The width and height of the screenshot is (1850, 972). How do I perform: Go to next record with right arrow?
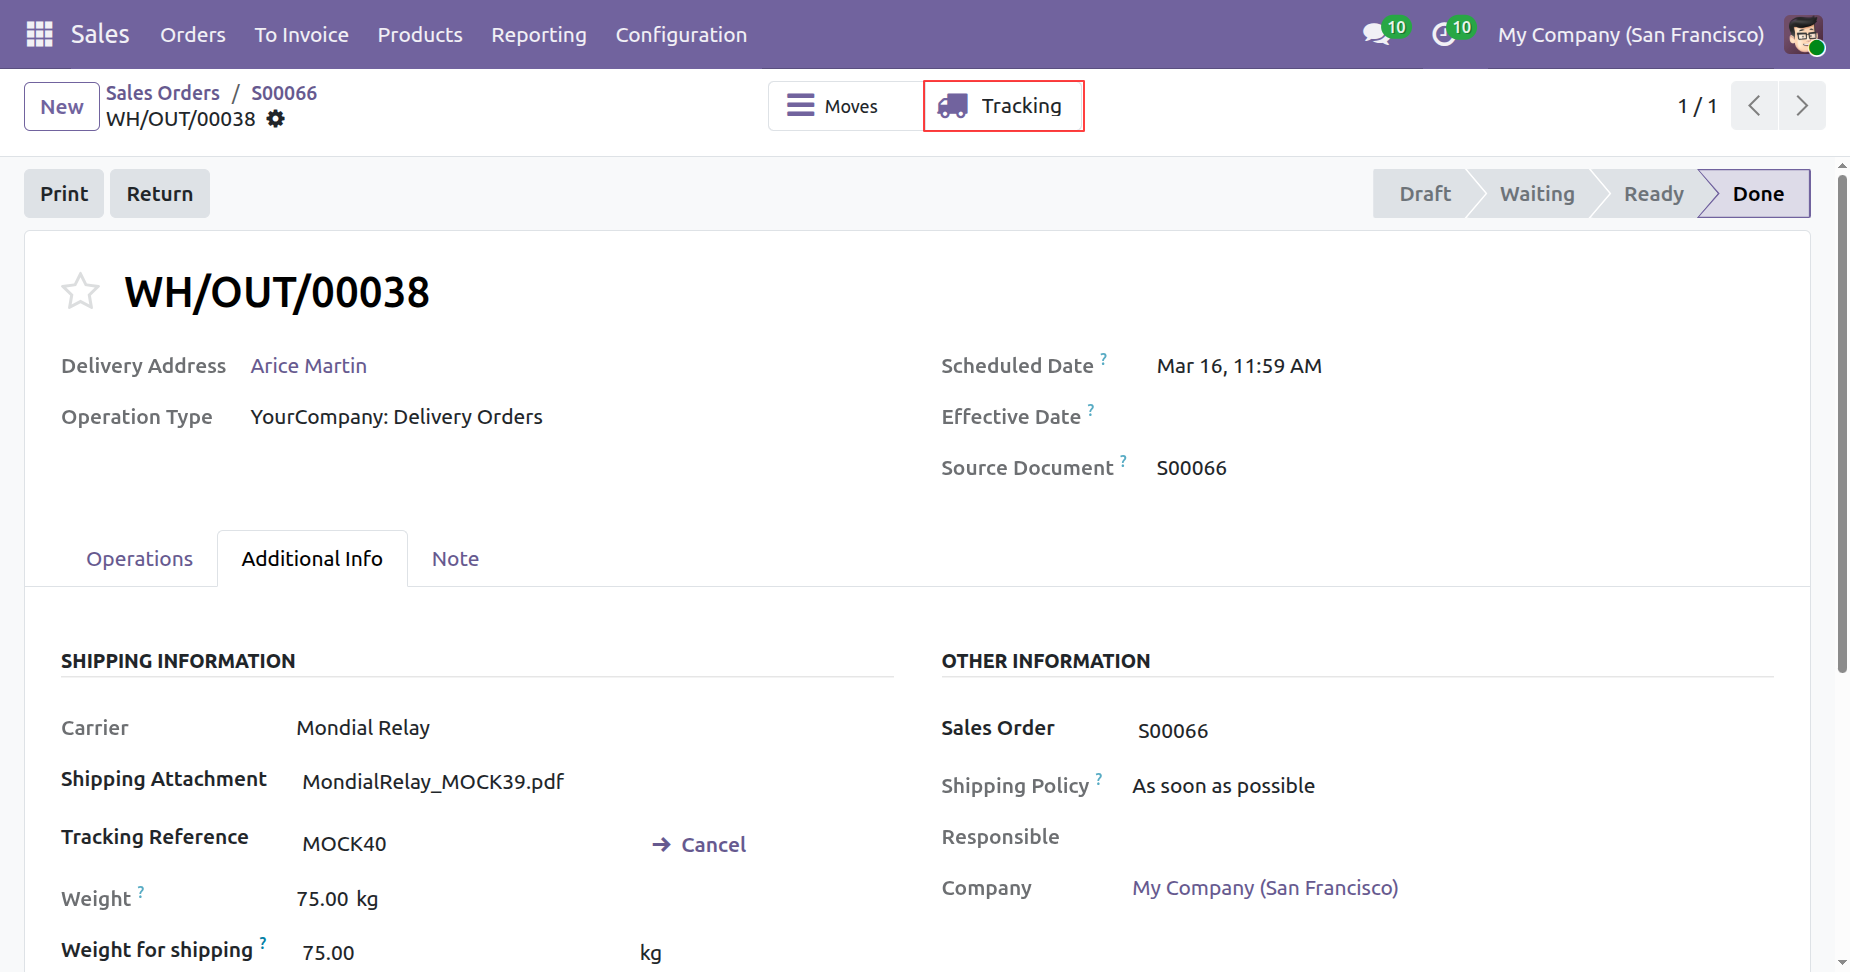click(x=1801, y=106)
